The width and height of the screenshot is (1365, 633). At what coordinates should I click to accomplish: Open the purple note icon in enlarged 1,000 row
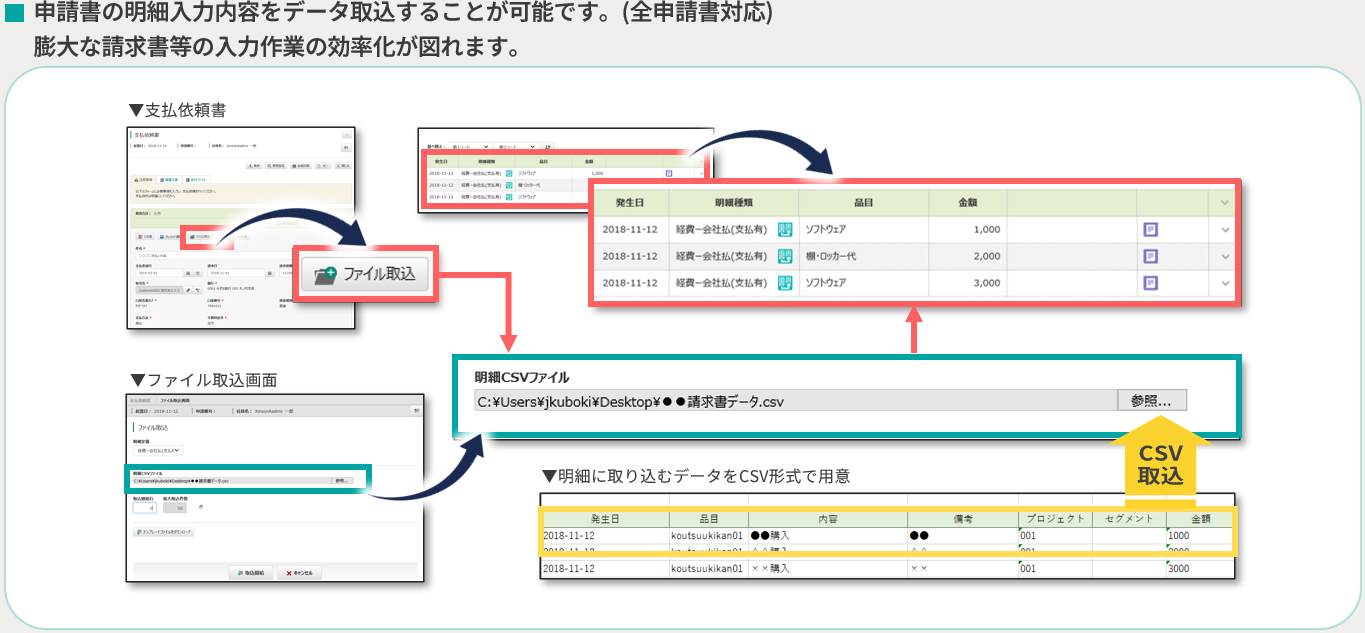pyautogui.click(x=1151, y=230)
